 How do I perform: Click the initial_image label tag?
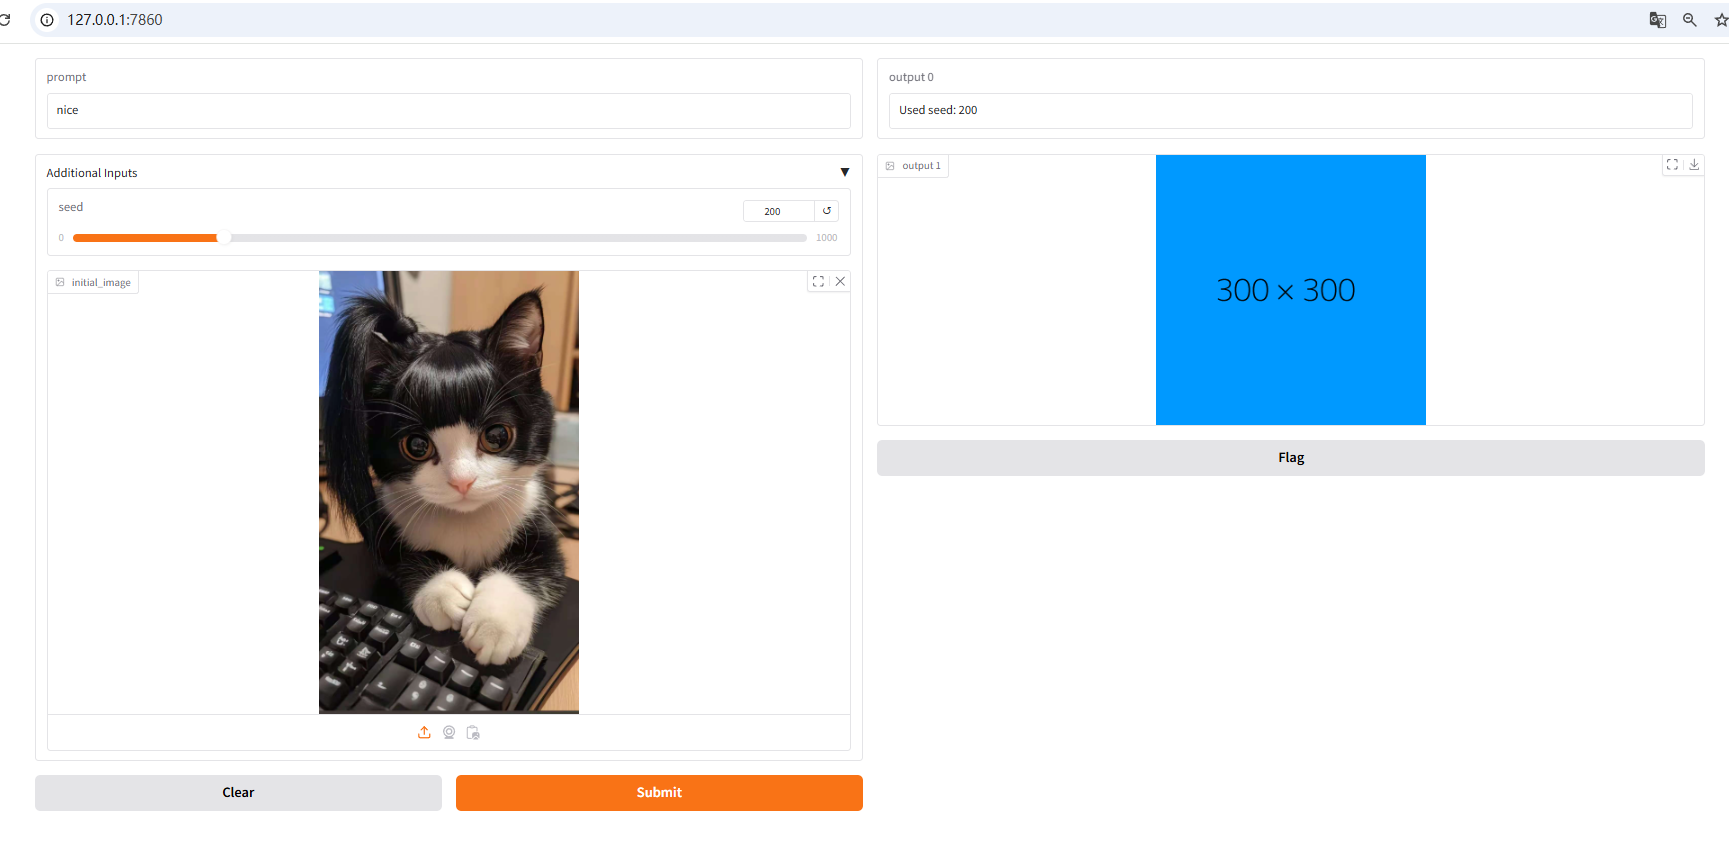[x=93, y=283]
